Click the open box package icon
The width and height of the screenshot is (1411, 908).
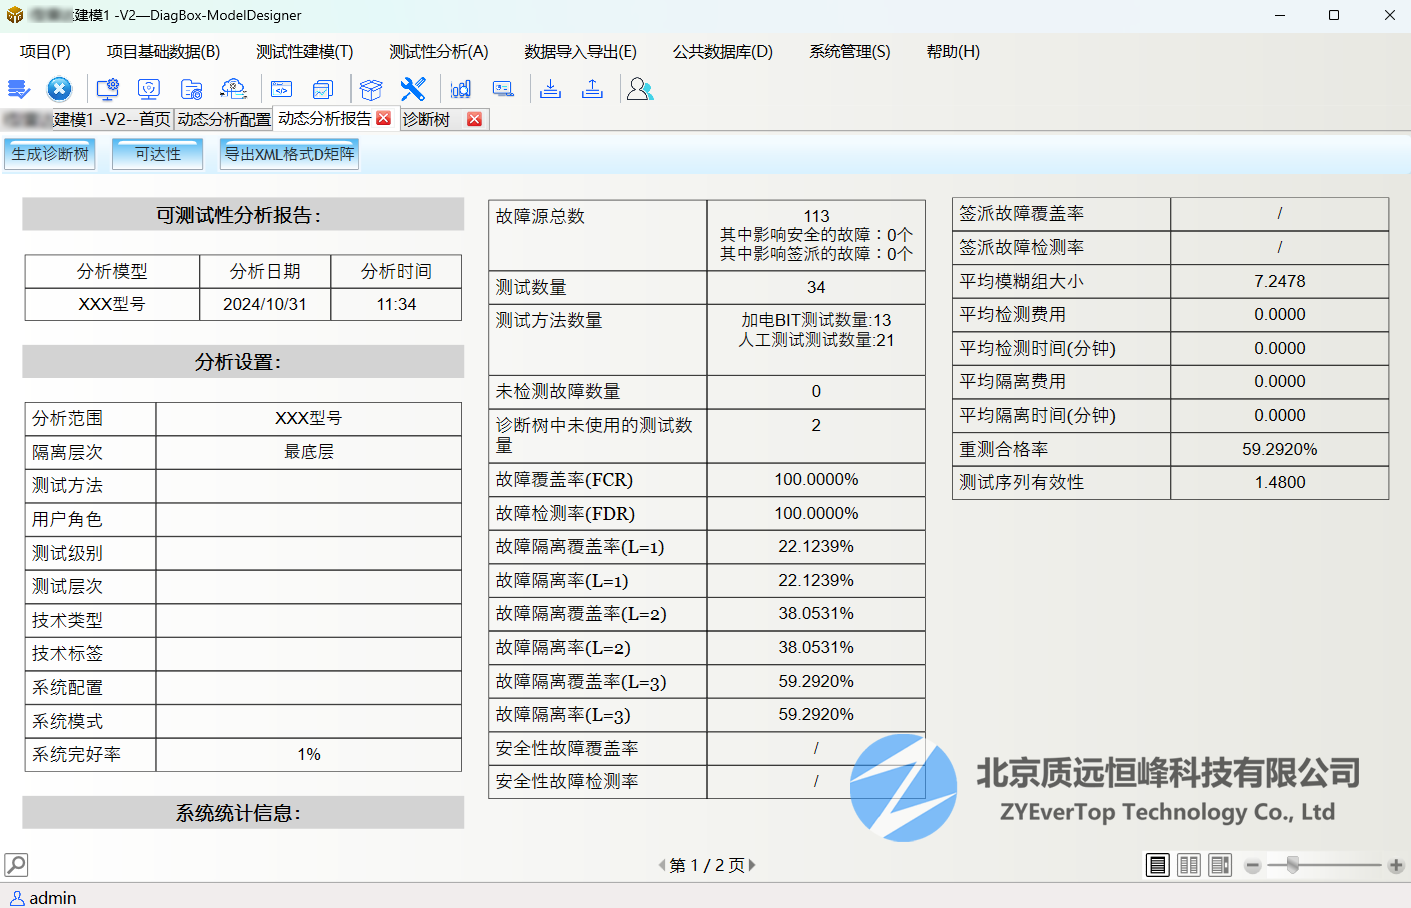pyautogui.click(x=371, y=90)
